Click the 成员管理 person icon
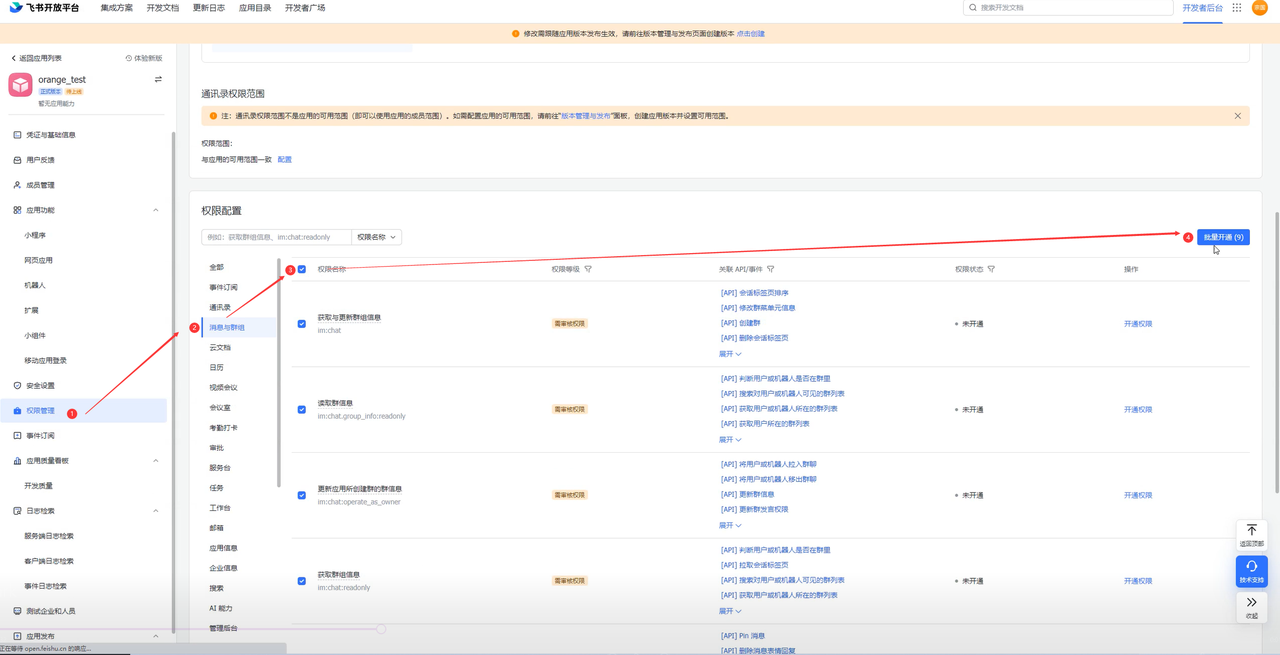Screen dimensions: 1280x655 (x=17, y=185)
